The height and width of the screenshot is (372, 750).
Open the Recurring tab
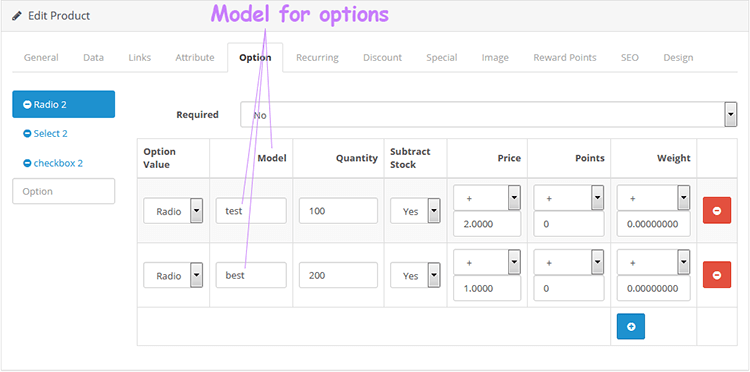317,58
